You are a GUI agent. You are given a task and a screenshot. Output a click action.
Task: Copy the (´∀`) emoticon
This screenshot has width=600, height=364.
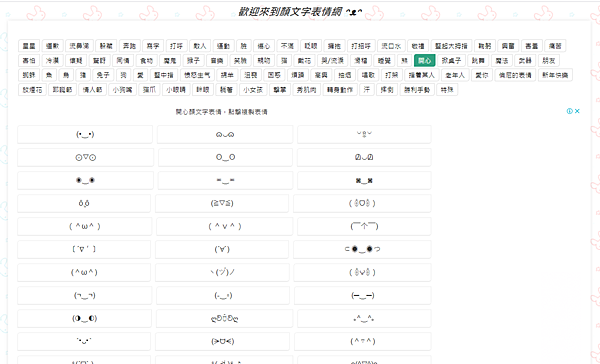coord(222,249)
